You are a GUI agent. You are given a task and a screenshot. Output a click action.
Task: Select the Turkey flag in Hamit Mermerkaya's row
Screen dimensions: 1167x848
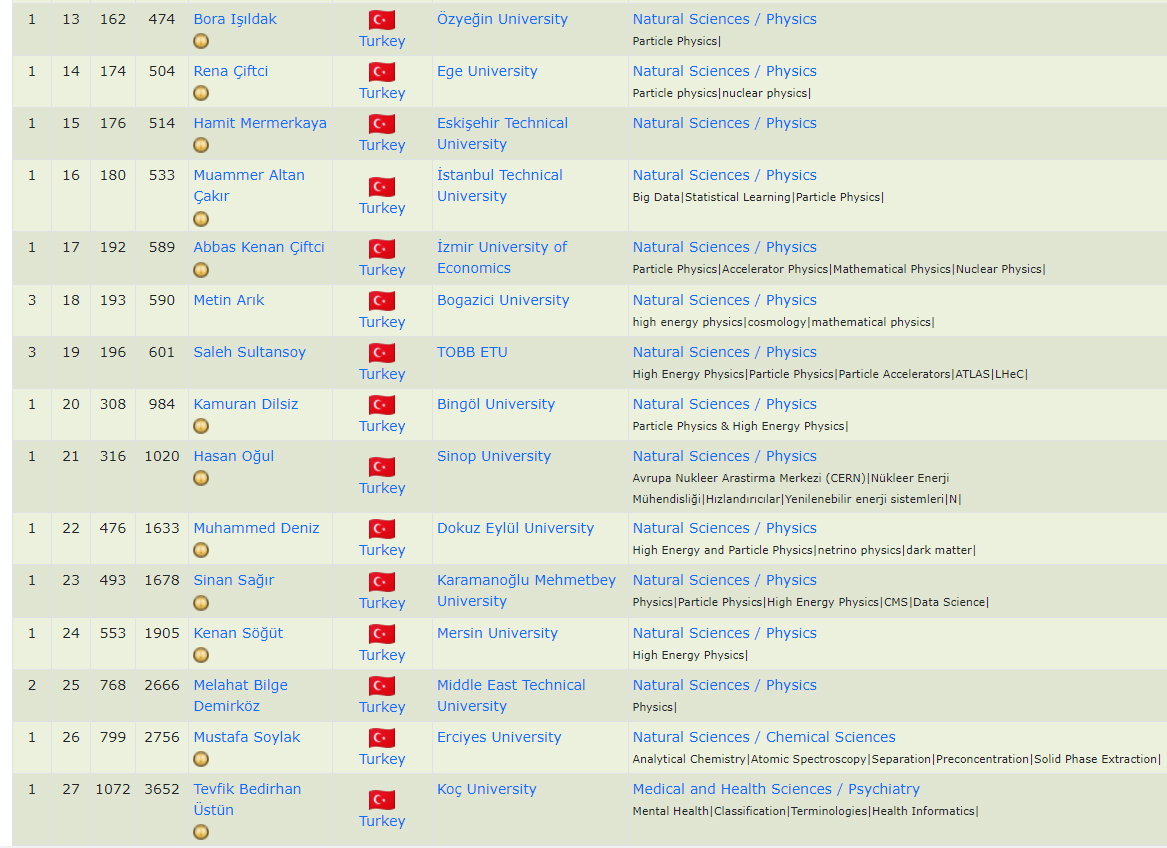click(x=382, y=124)
